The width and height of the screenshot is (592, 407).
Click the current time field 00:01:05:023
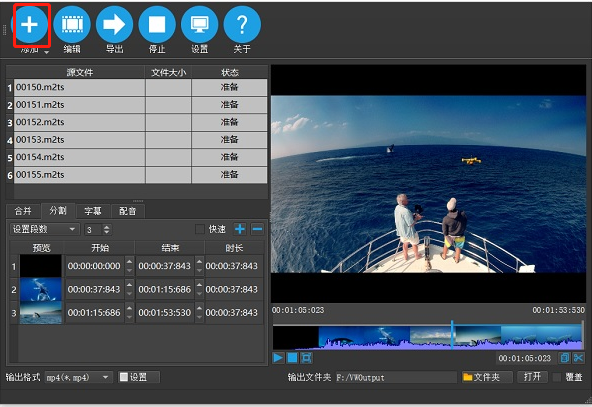pos(524,358)
